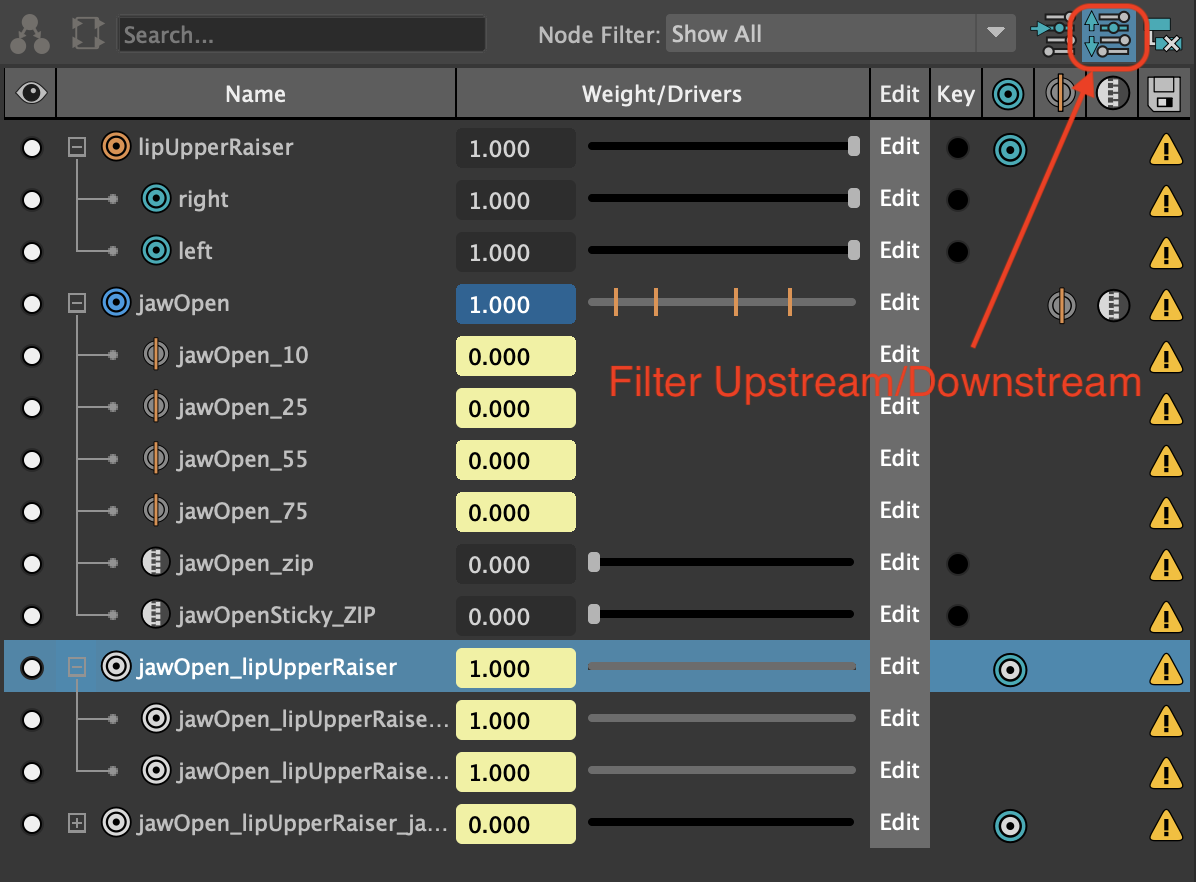The height and width of the screenshot is (882, 1196).
Task: Click Edit button for jawOpen_lipUpperRaiser
Action: (899, 666)
